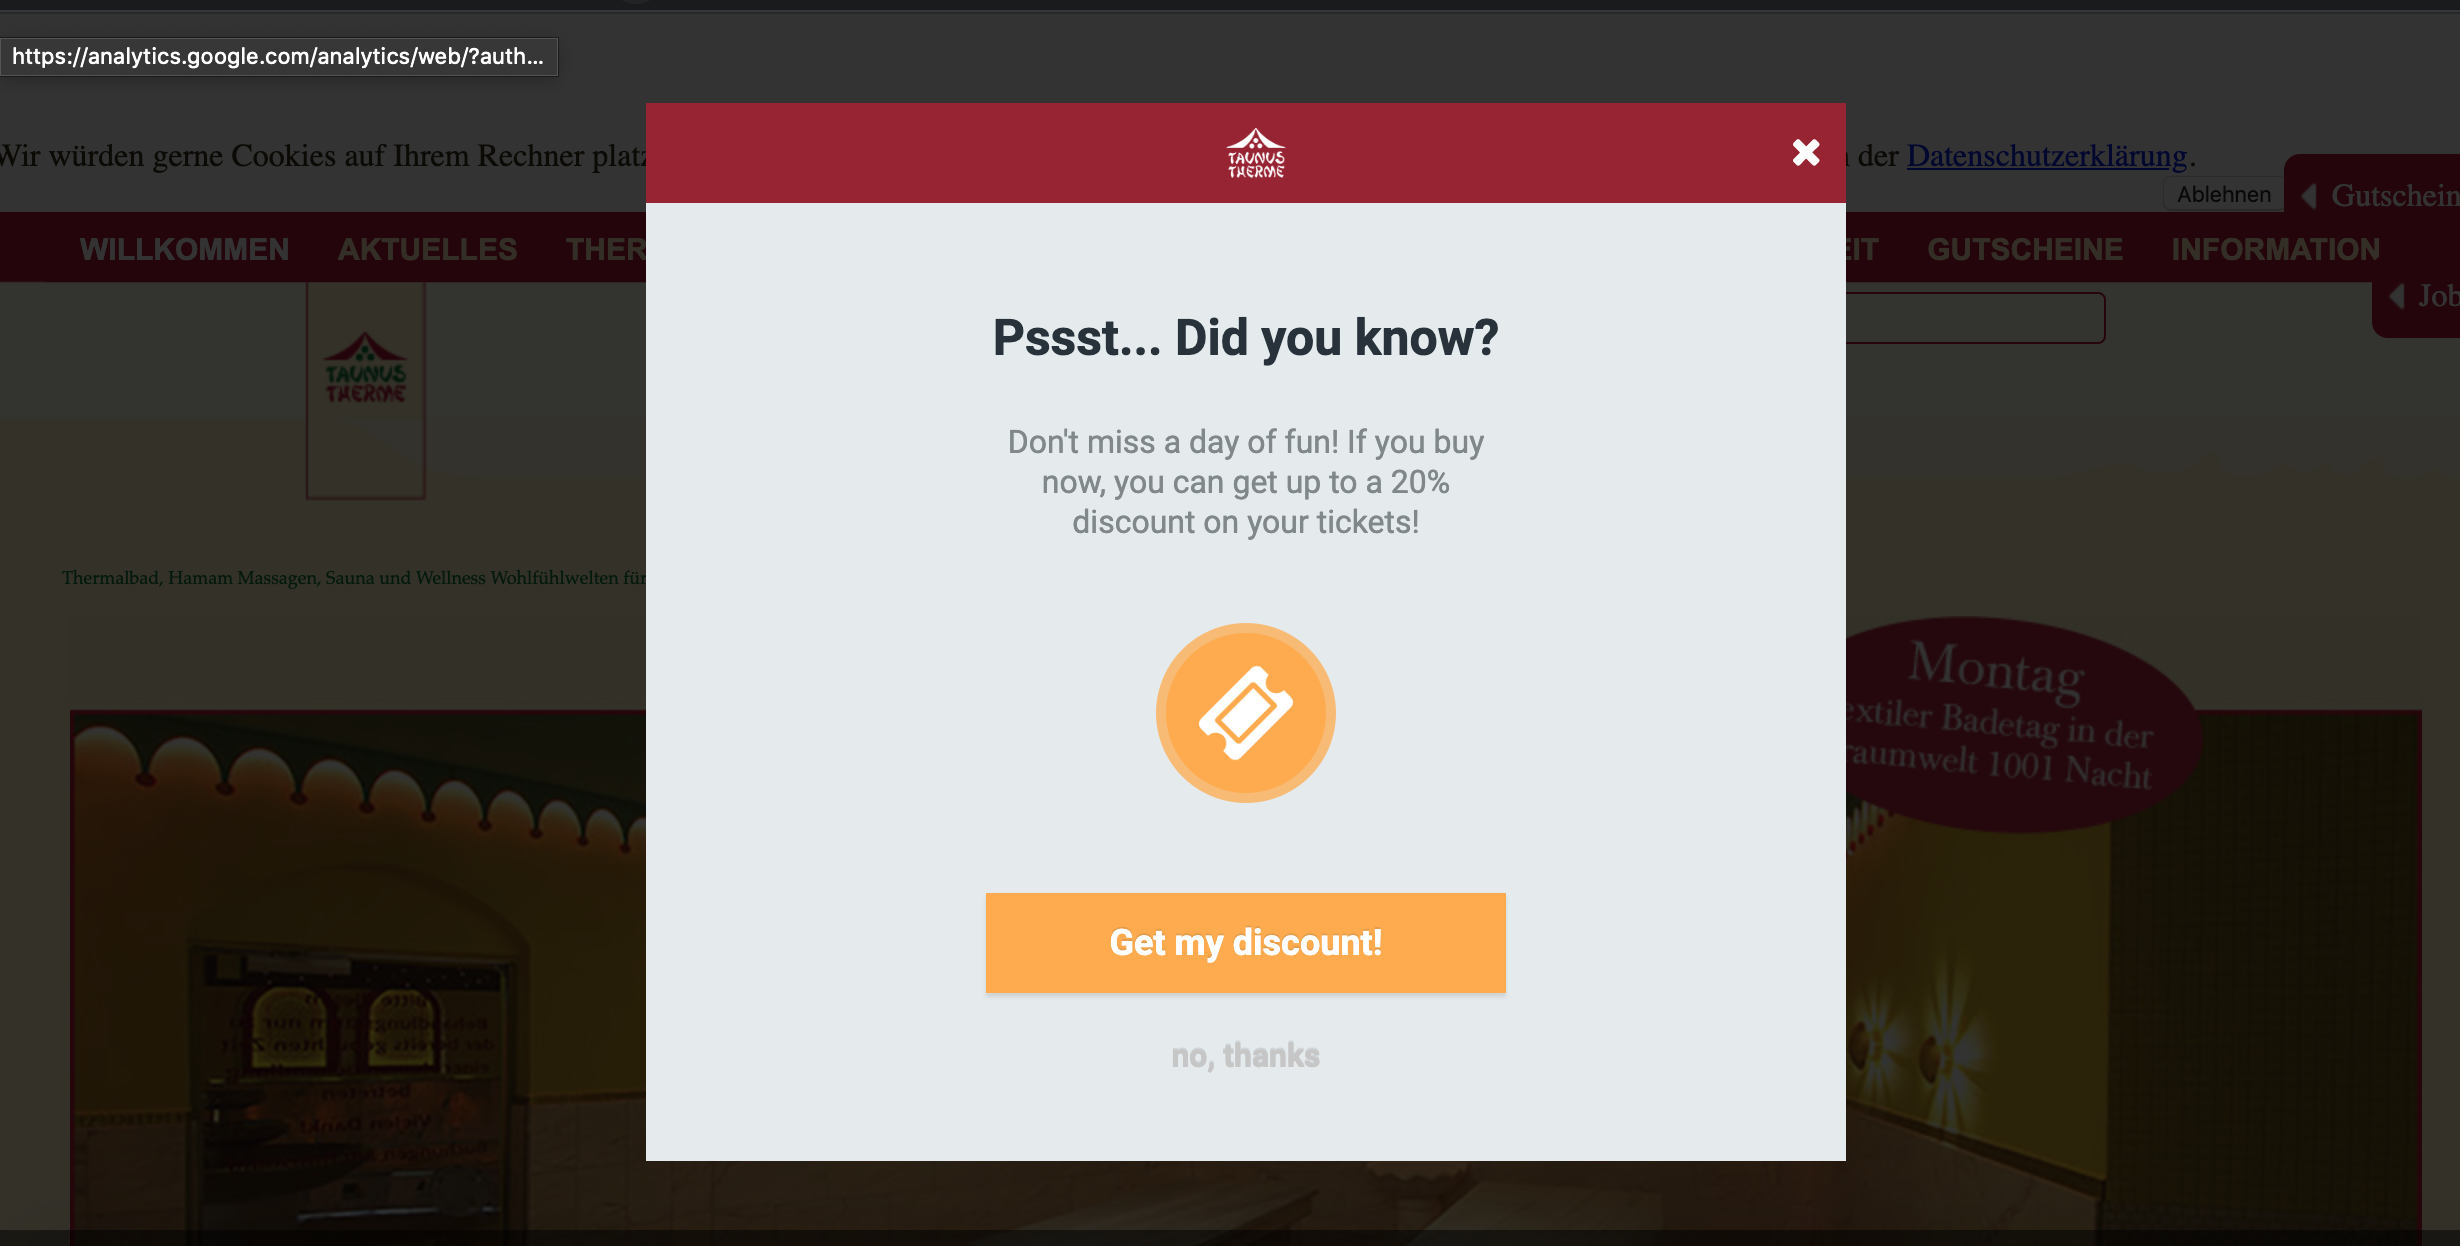
Task: Click the 'Get my discount!' button
Action: [x=1244, y=941]
